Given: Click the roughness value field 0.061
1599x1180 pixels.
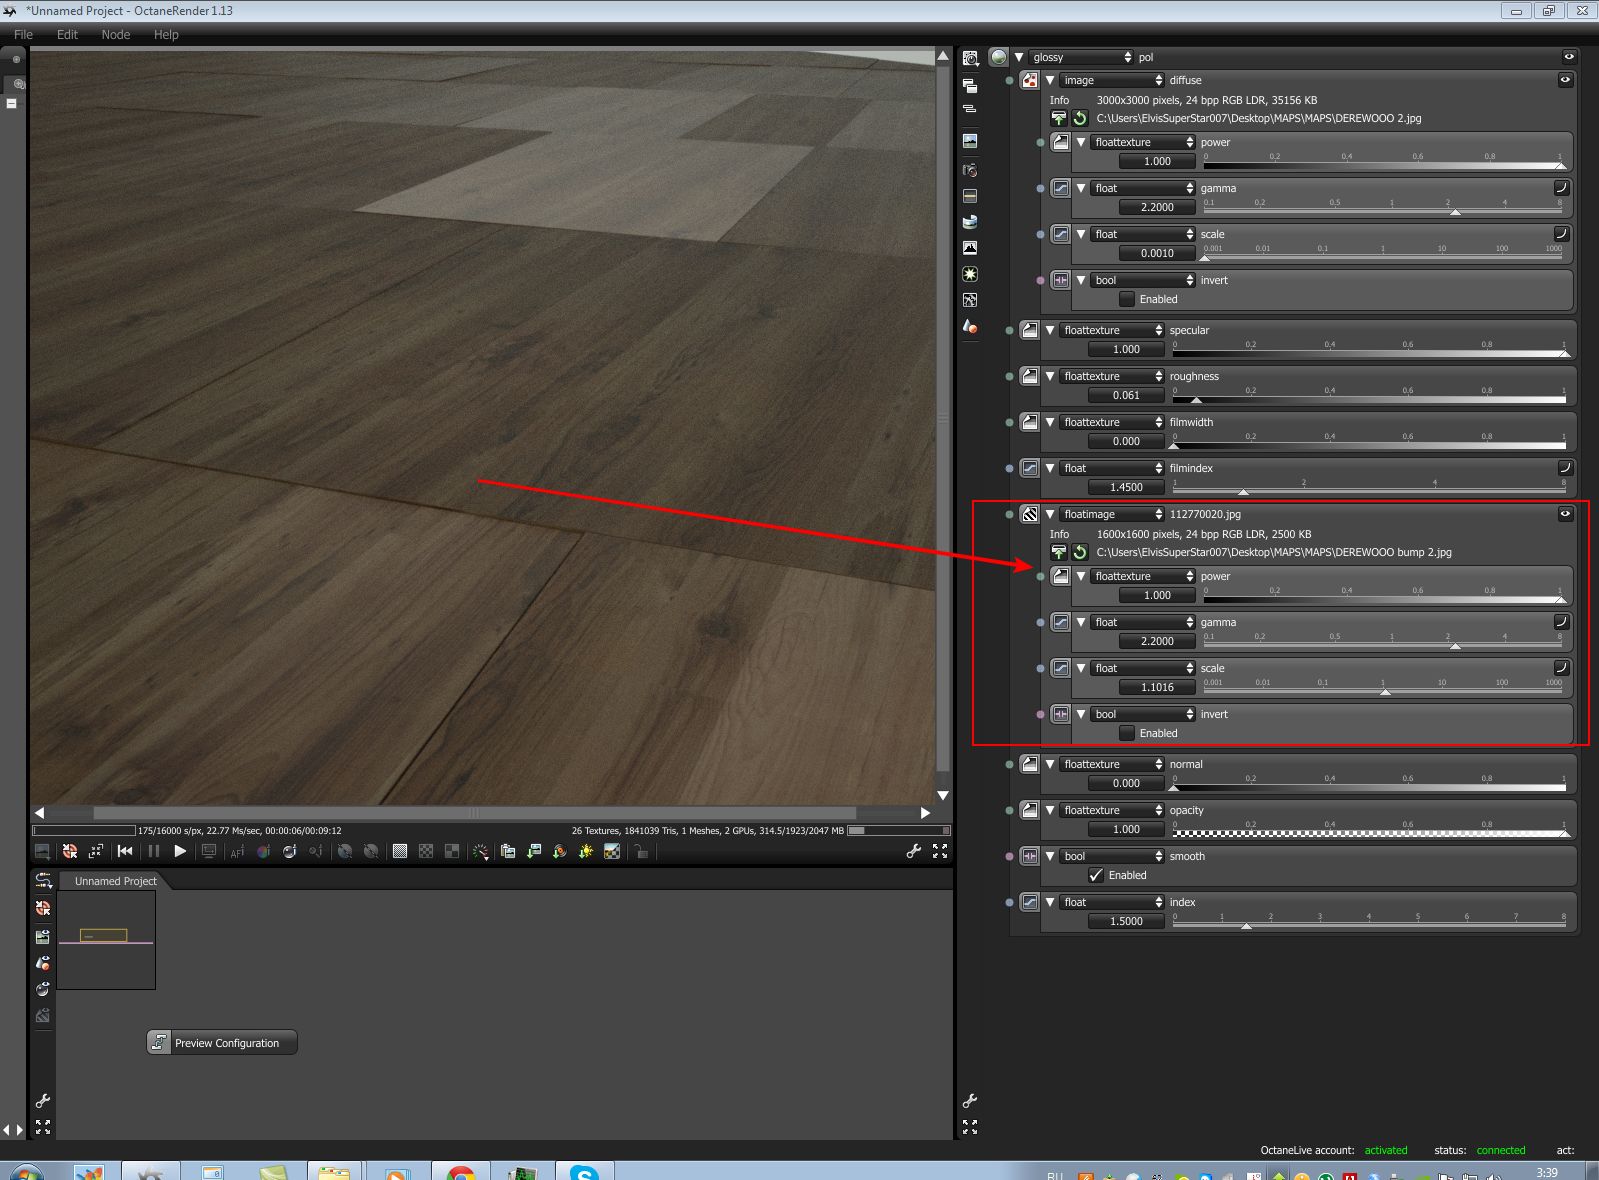Looking at the screenshot, I should click(1126, 395).
